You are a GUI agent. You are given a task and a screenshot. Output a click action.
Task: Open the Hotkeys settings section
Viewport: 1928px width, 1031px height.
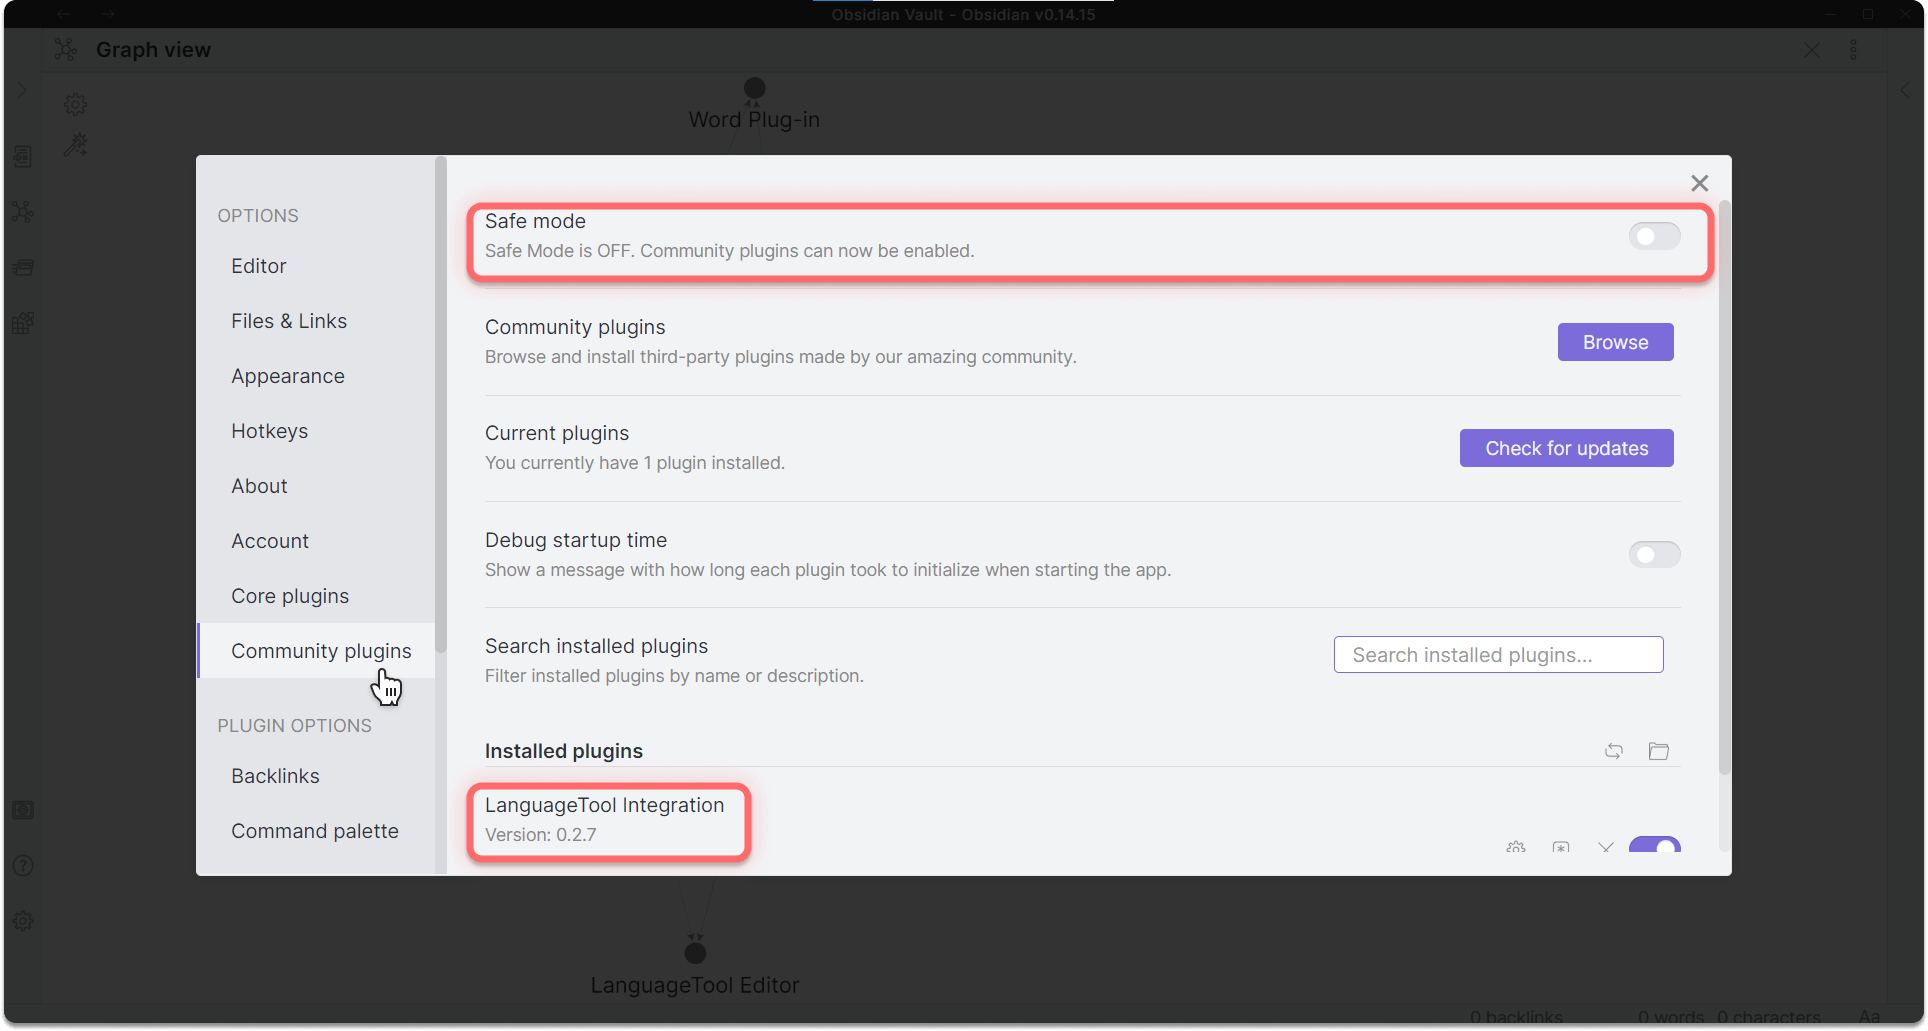316,431
